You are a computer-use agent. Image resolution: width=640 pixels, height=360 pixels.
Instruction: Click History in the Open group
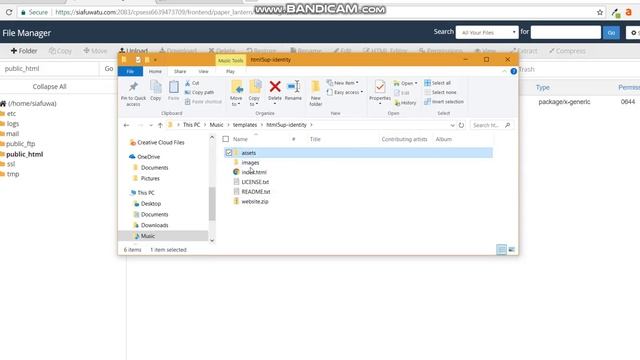pos(405,103)
